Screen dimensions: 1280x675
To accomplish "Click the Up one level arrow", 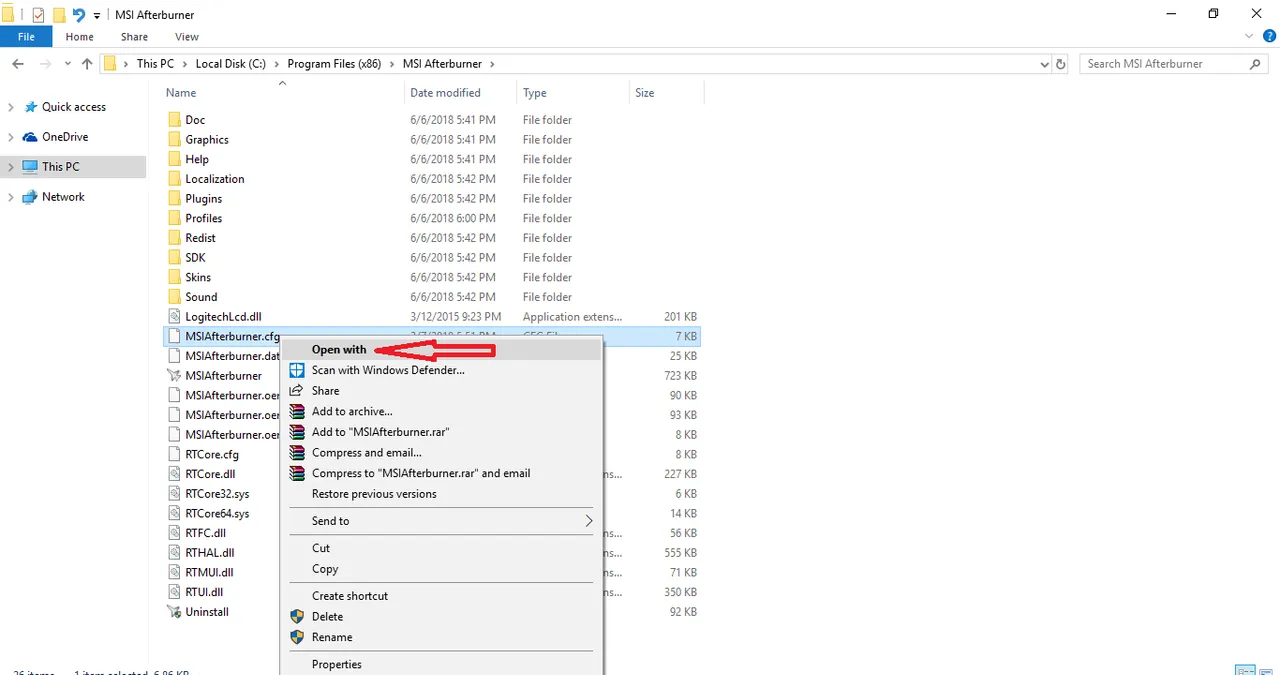I will [x=87, y=64].
